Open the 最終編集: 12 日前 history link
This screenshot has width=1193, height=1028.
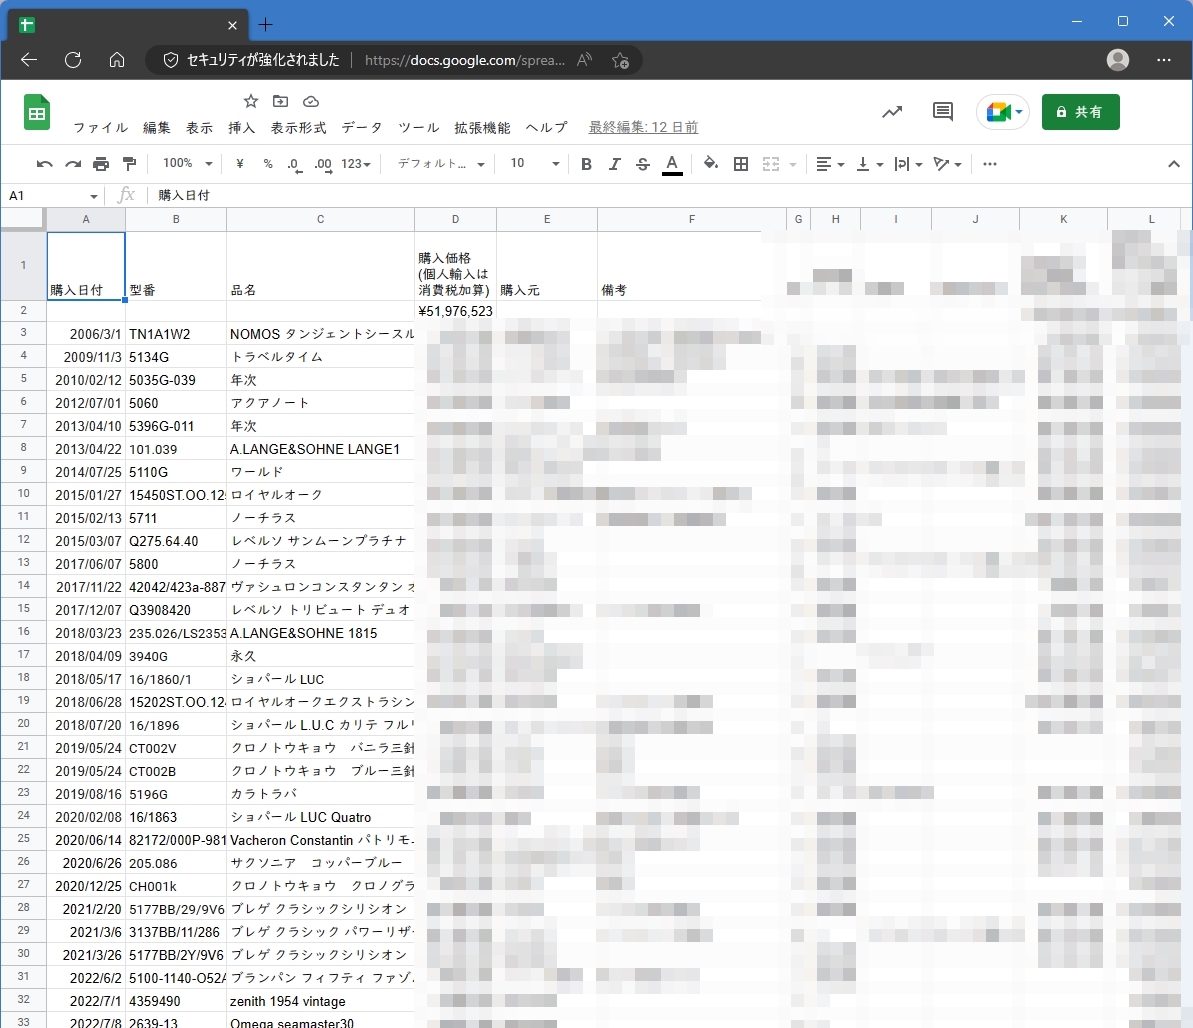pos(643,128)
